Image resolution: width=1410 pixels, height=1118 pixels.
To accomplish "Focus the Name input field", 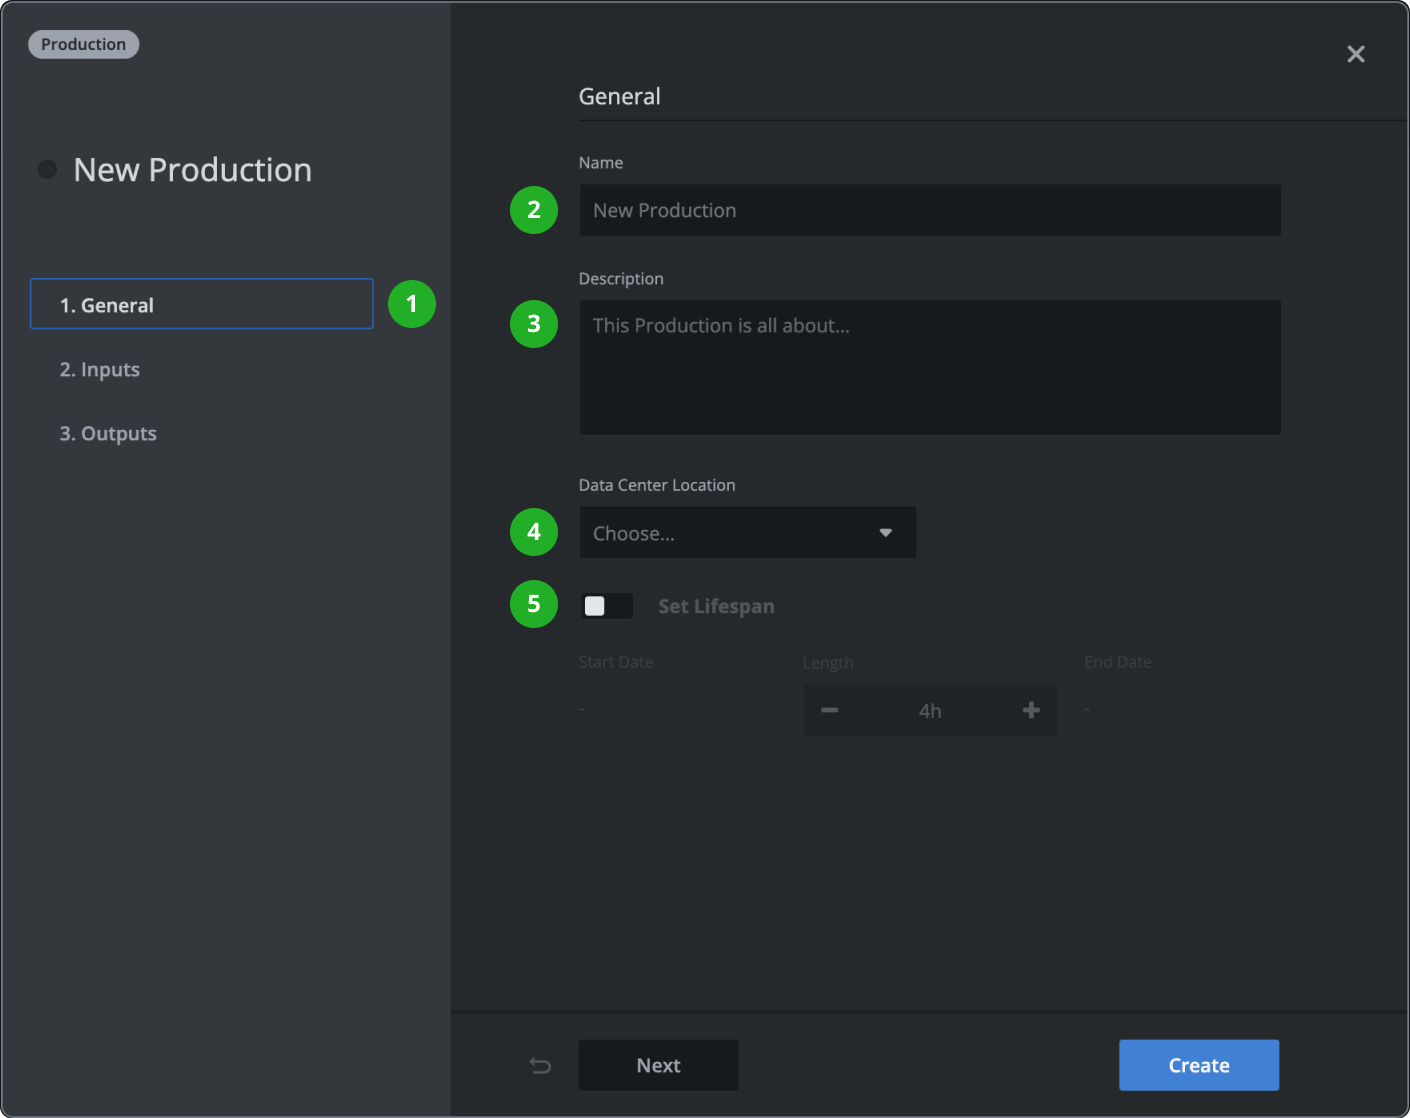I will (929, 210).
